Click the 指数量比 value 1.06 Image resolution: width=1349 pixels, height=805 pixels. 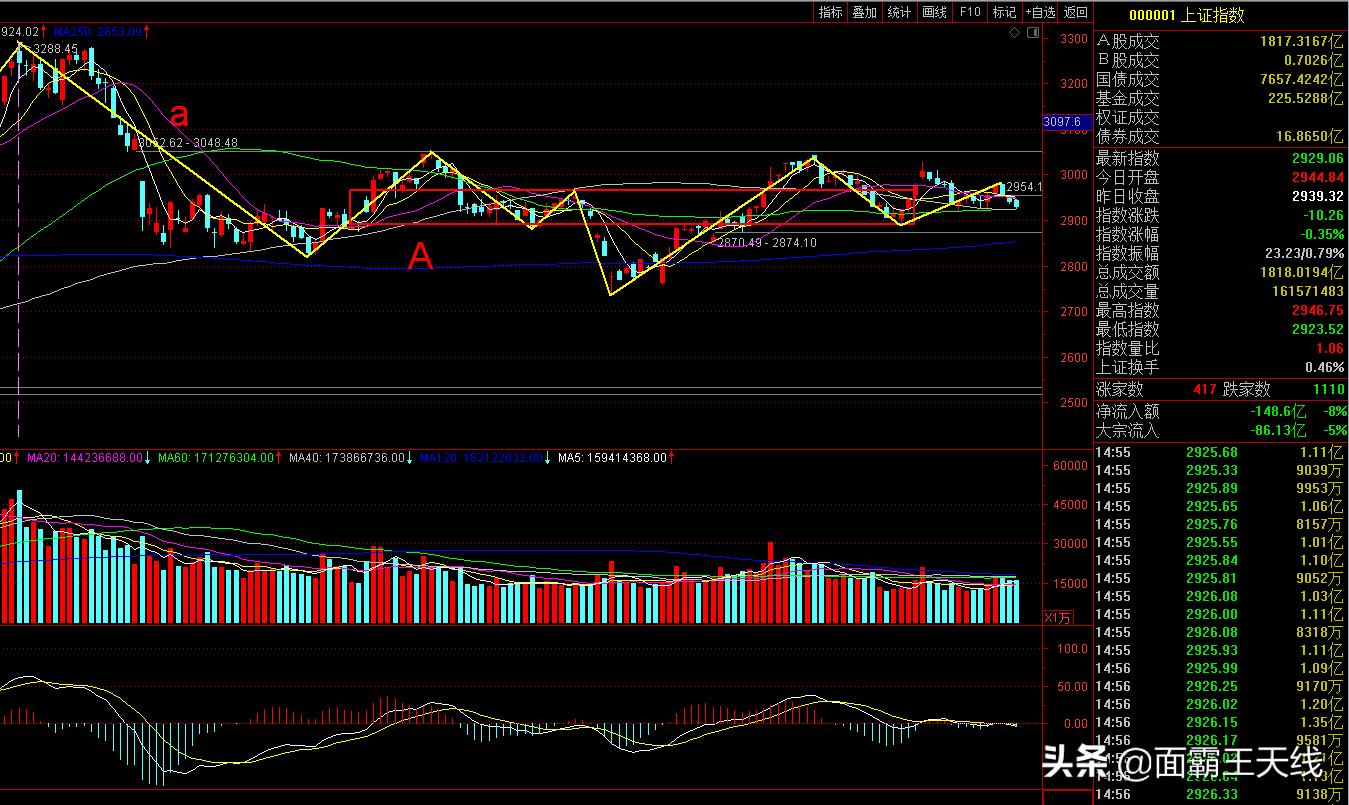point(1330,348)
